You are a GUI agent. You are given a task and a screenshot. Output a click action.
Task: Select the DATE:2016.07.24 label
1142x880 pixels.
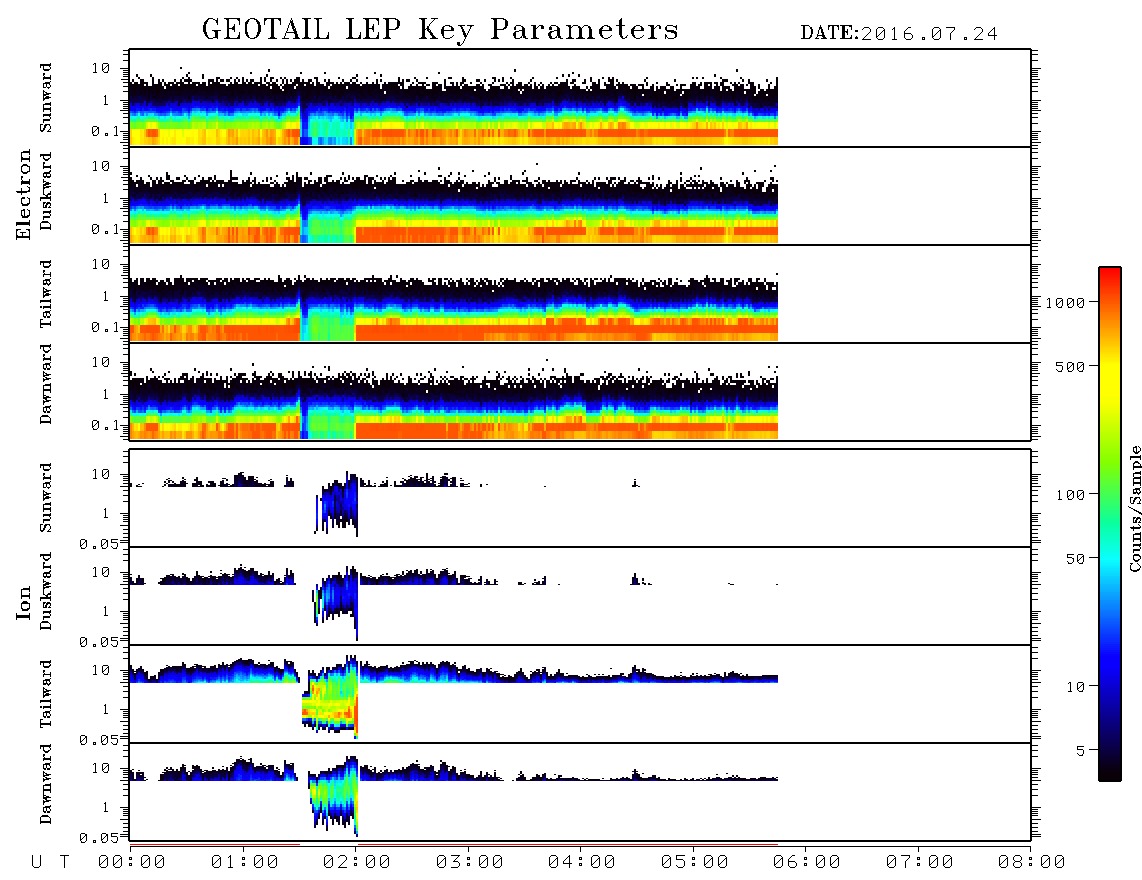pos(899,34)
